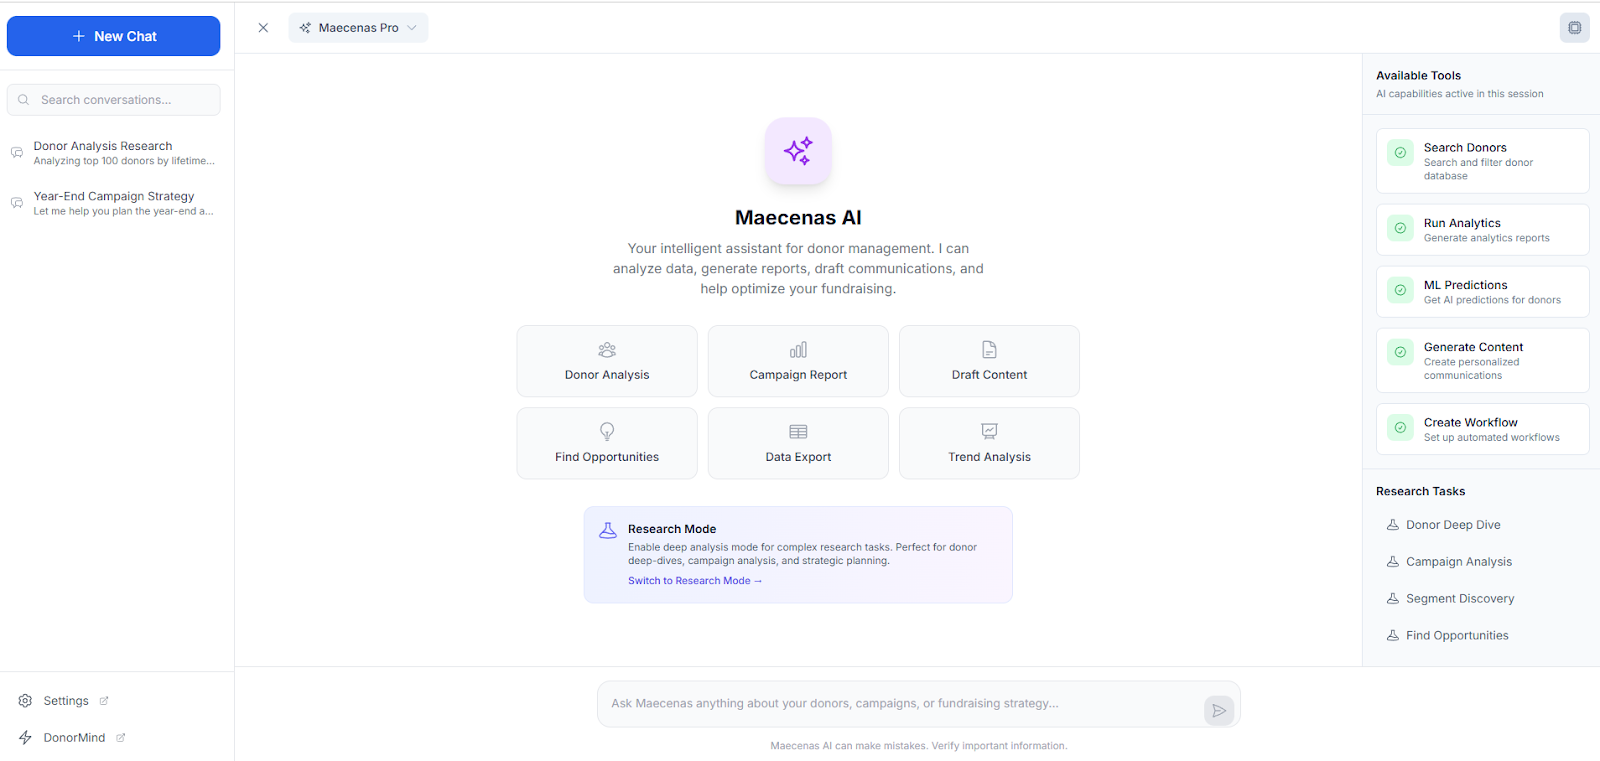This screenshot has height=761, width=1600.
Task: Click the DonorMind lightning bolt icon
Action: (25, 738)
